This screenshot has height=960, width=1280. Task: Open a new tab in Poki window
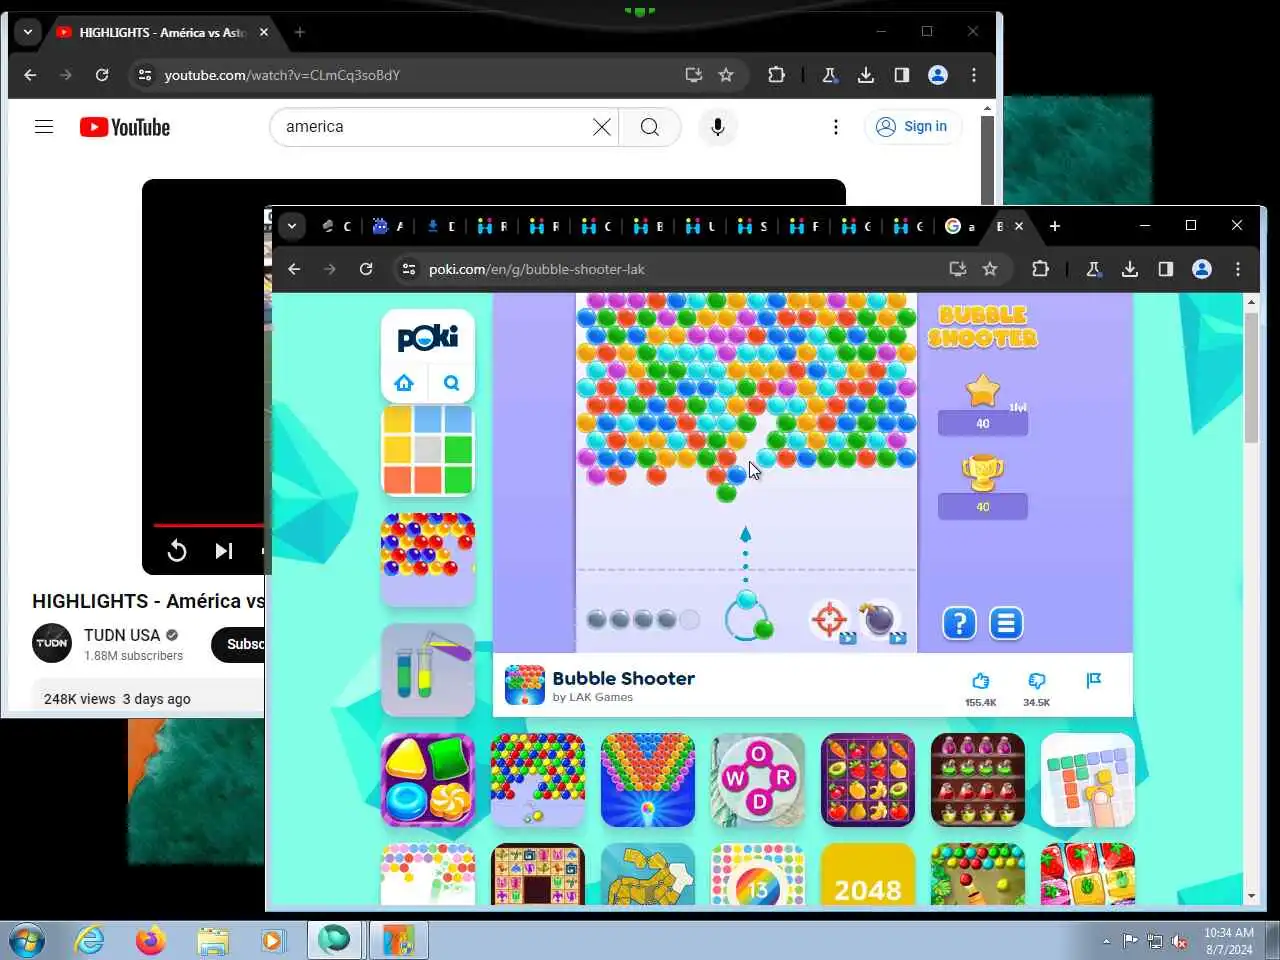pos(1055,226)
